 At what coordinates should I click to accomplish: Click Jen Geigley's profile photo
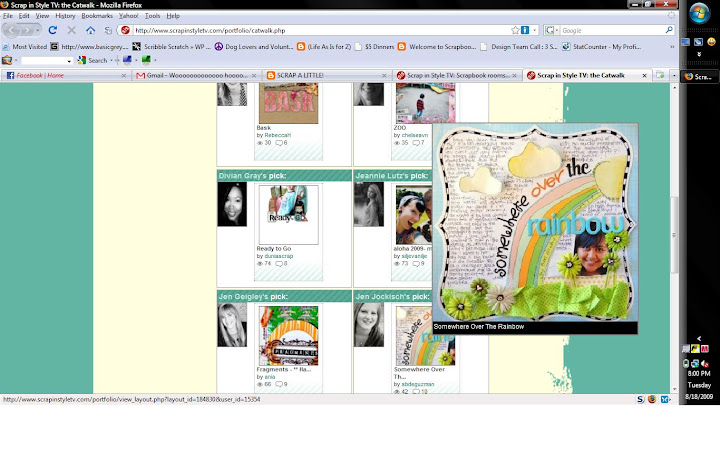(232, 325)
